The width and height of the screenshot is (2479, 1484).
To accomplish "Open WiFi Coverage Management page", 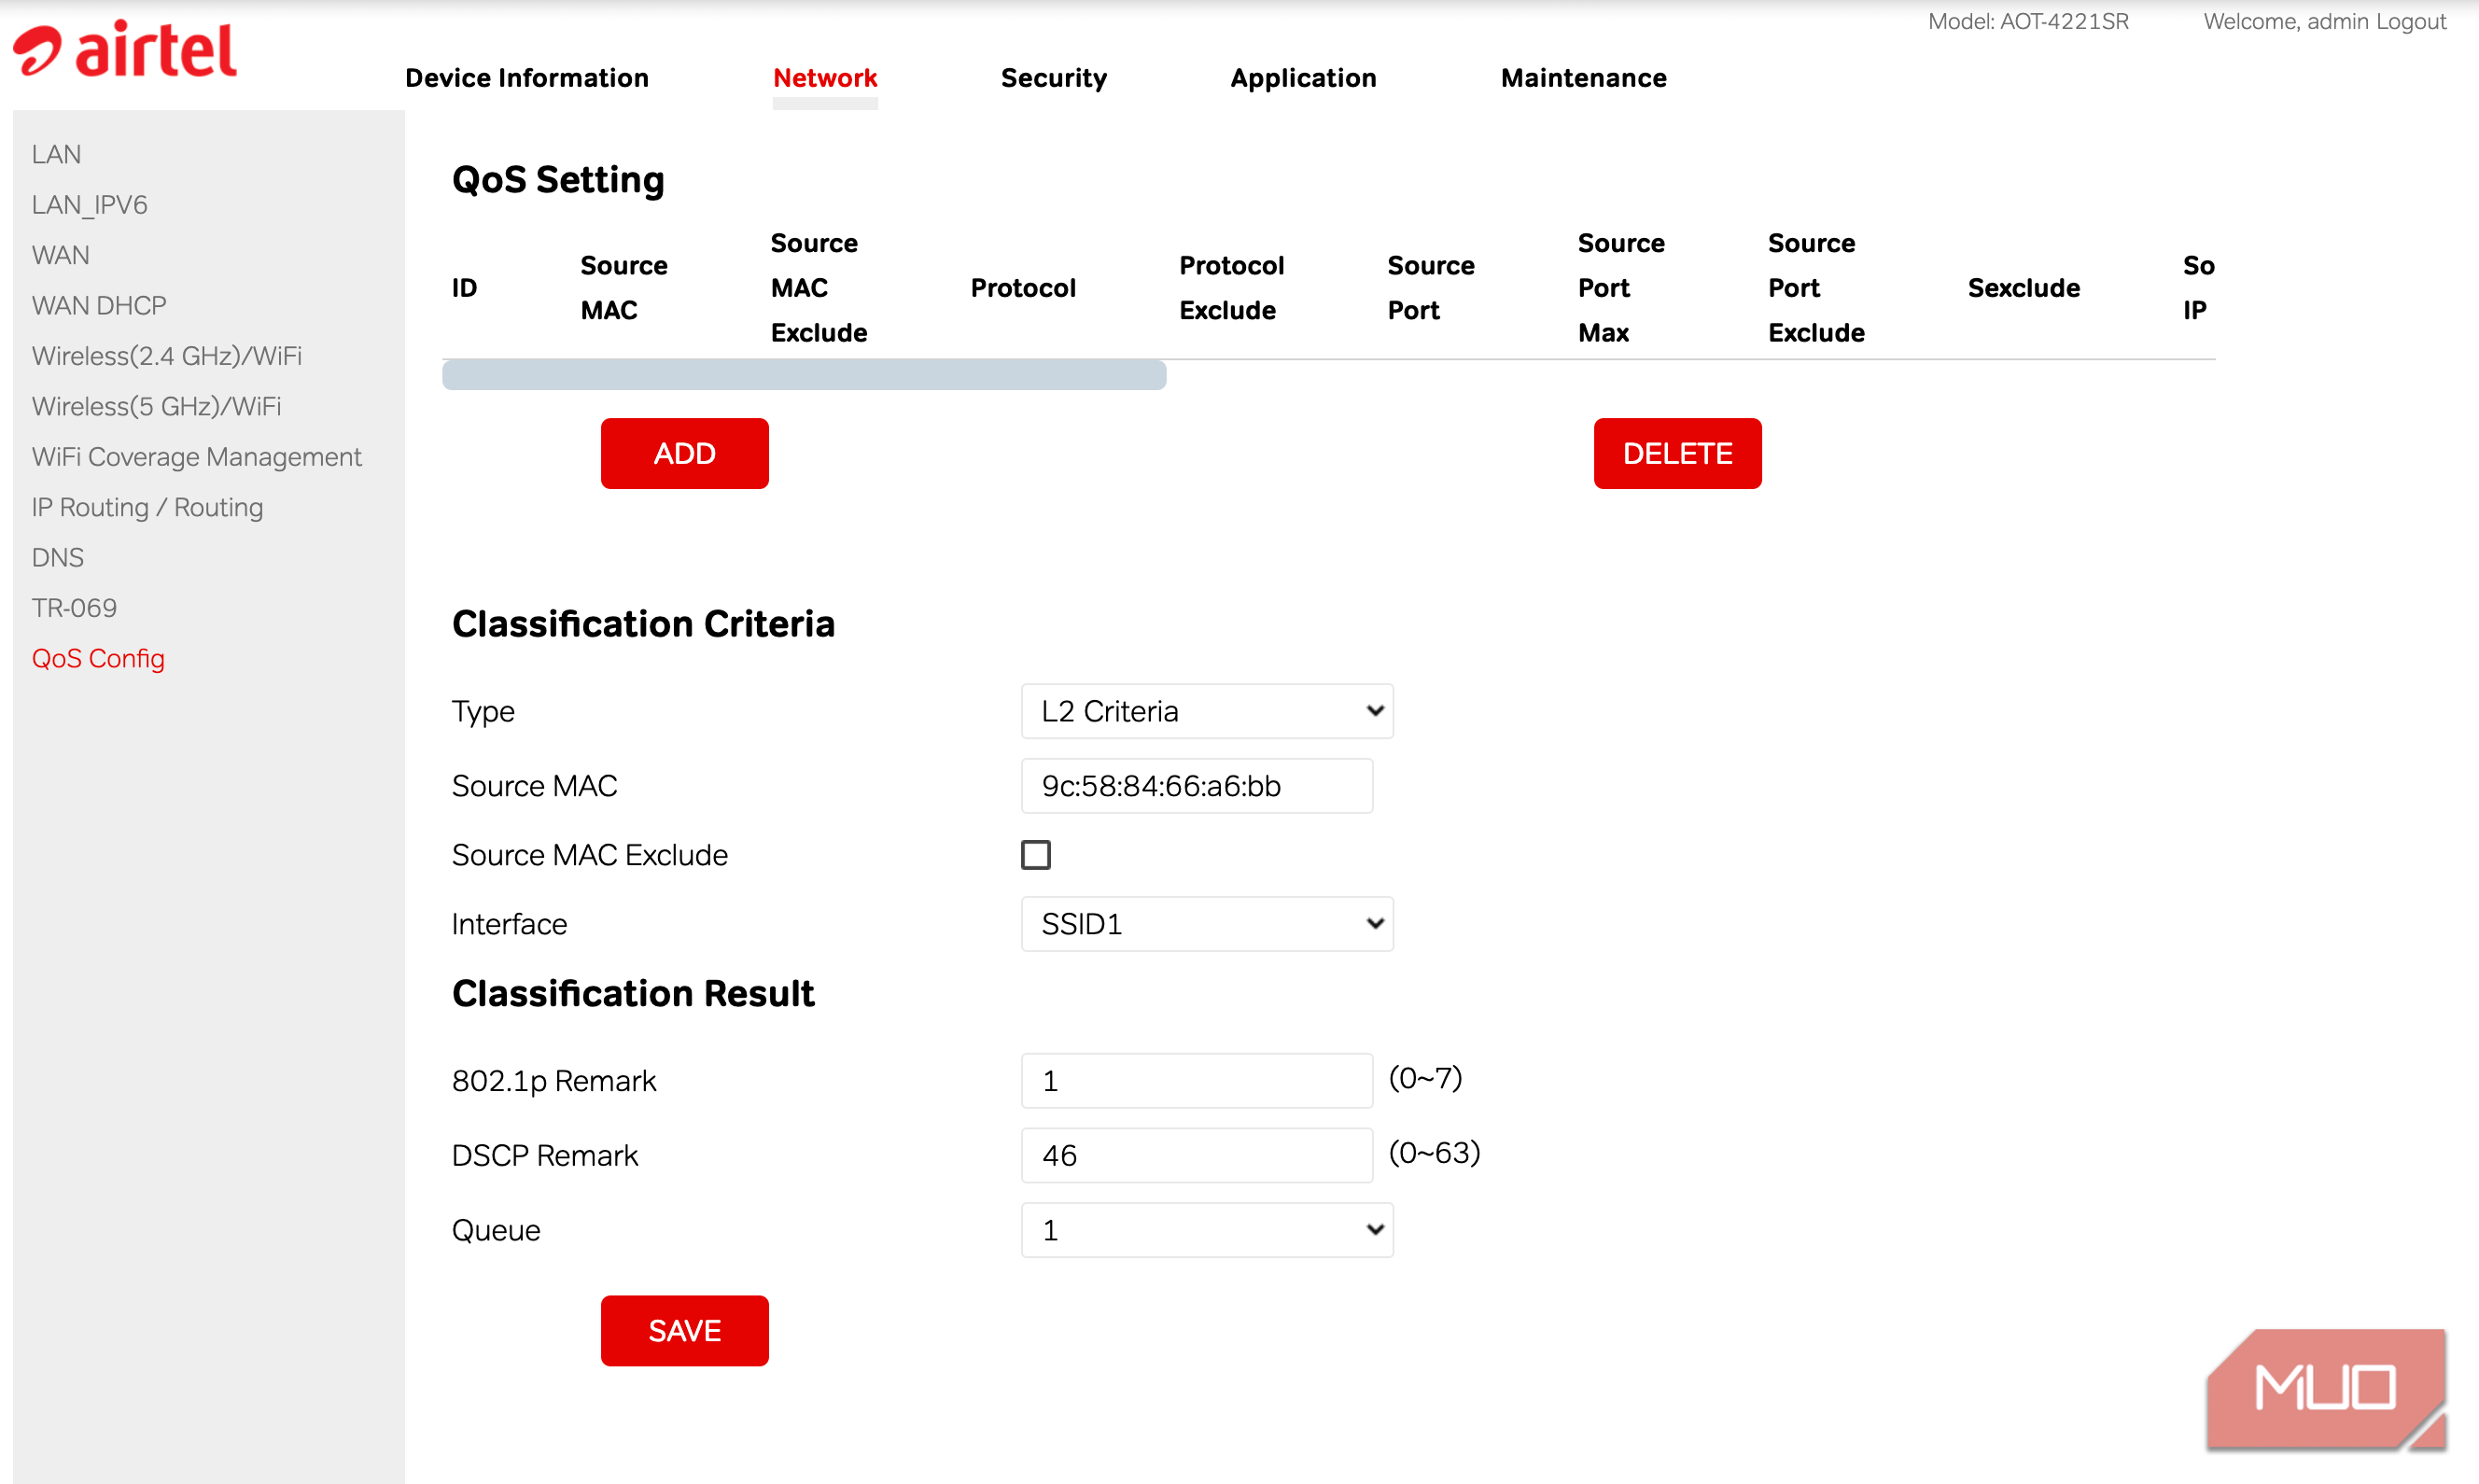I will click(x=196, y=456).
